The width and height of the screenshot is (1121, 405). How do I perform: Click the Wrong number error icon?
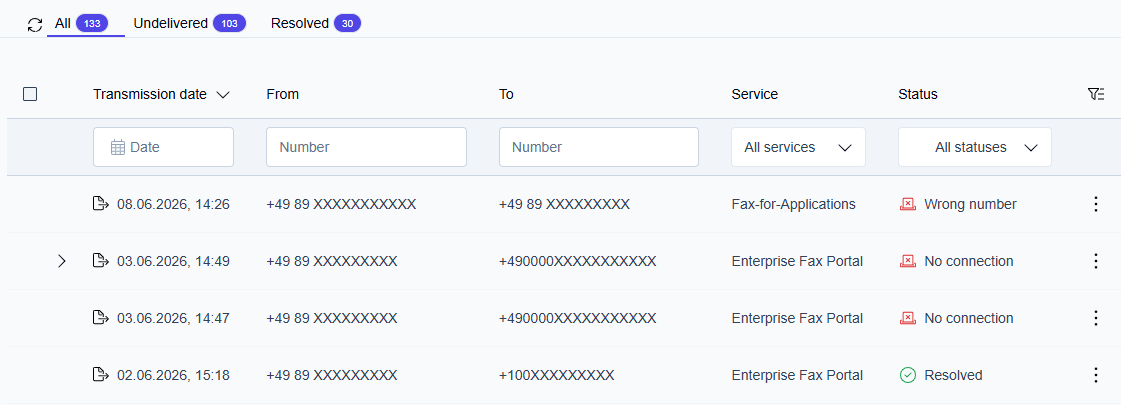907,204
